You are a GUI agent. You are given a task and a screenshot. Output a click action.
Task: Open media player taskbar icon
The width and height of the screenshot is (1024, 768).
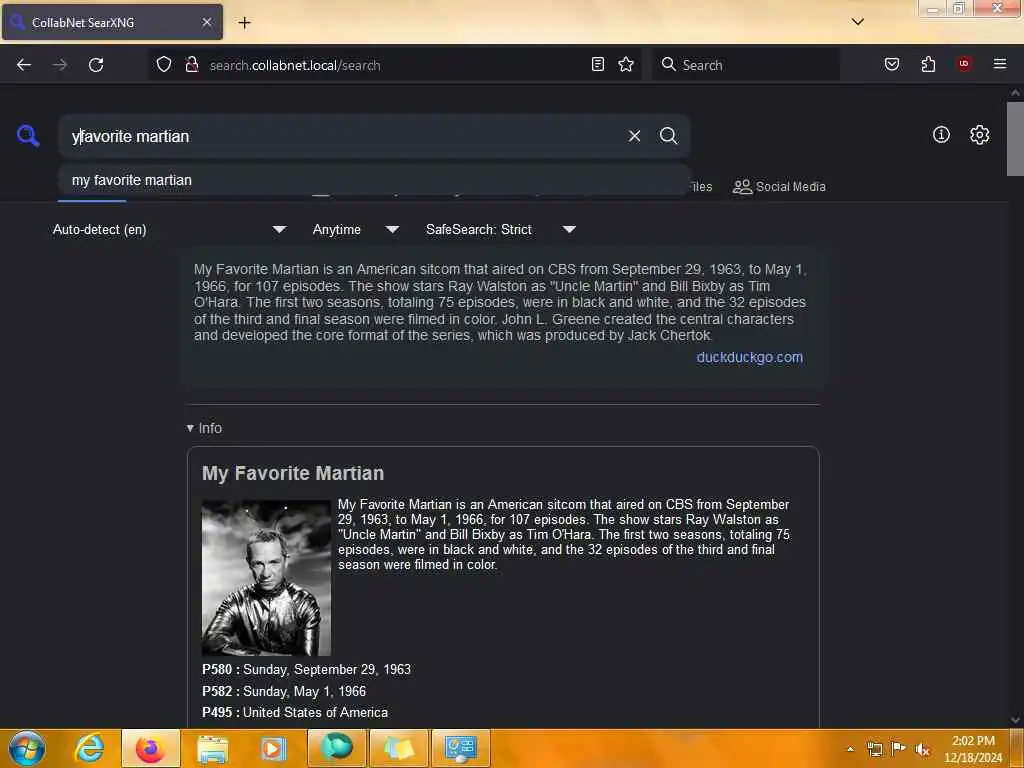(x=274, y=748)
